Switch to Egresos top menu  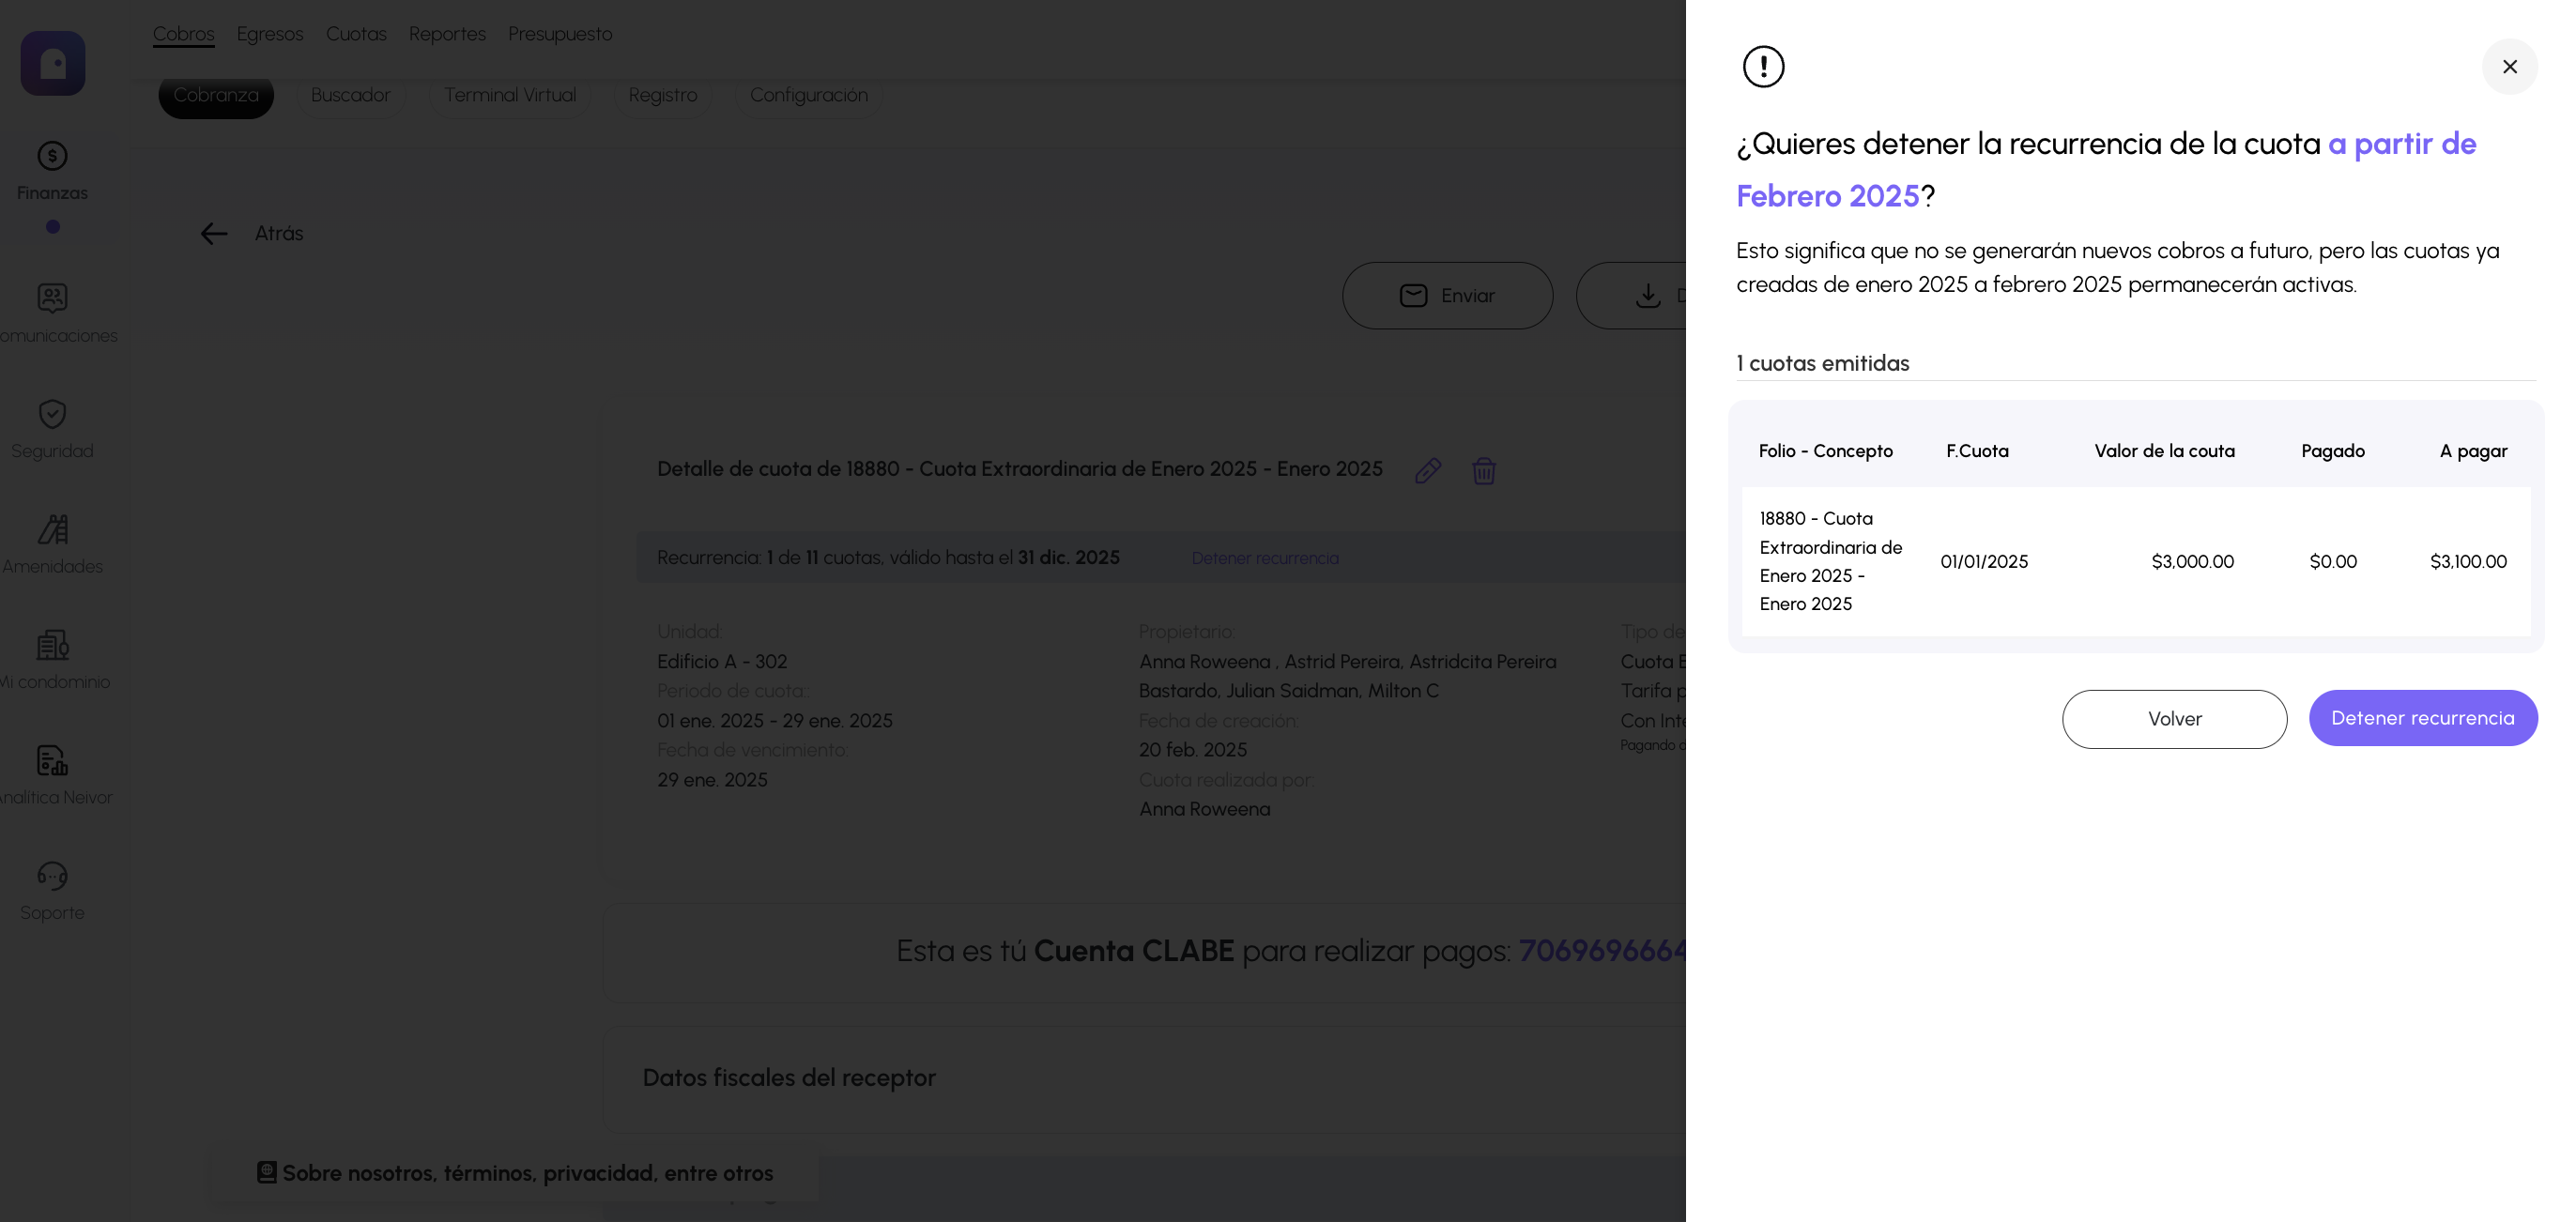pos(270,34)
